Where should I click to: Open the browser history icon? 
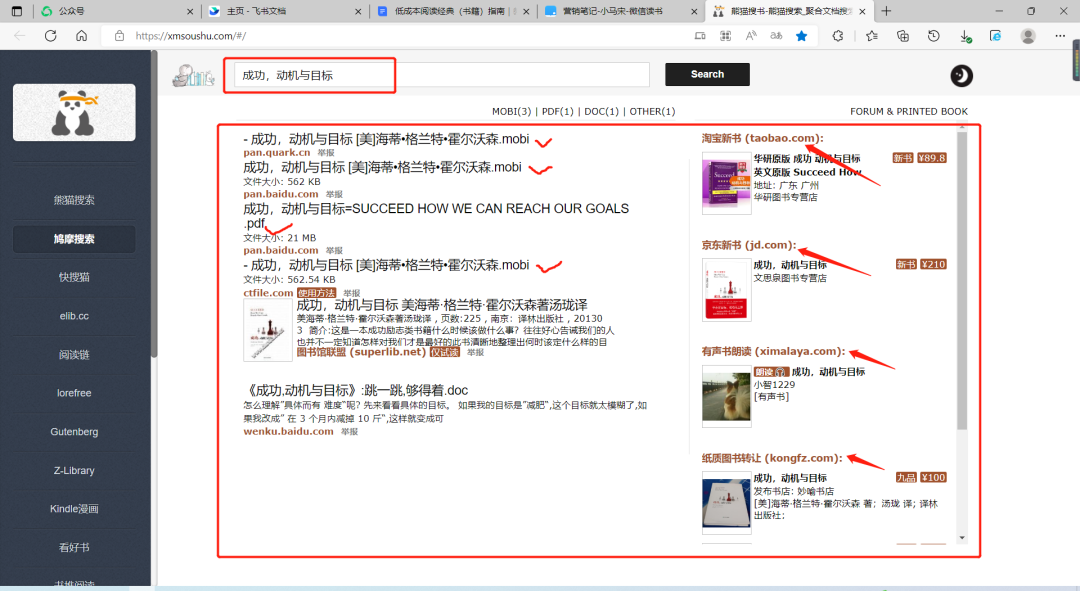934,36
